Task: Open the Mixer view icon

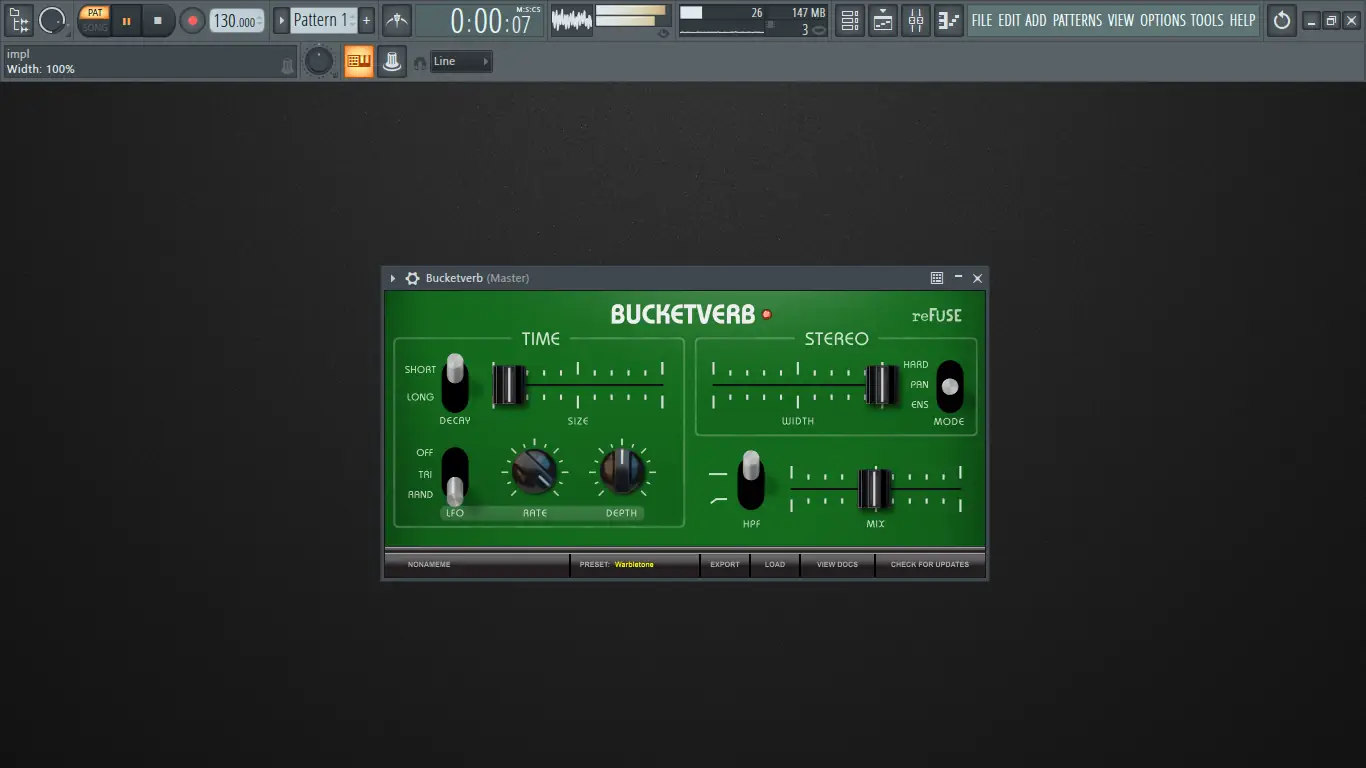Action: coord(916,20)
